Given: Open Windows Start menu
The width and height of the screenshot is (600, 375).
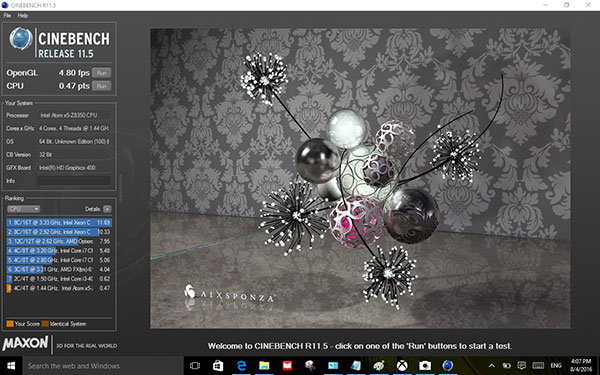Looking at the screenshot, I should [x=11, y=366].
